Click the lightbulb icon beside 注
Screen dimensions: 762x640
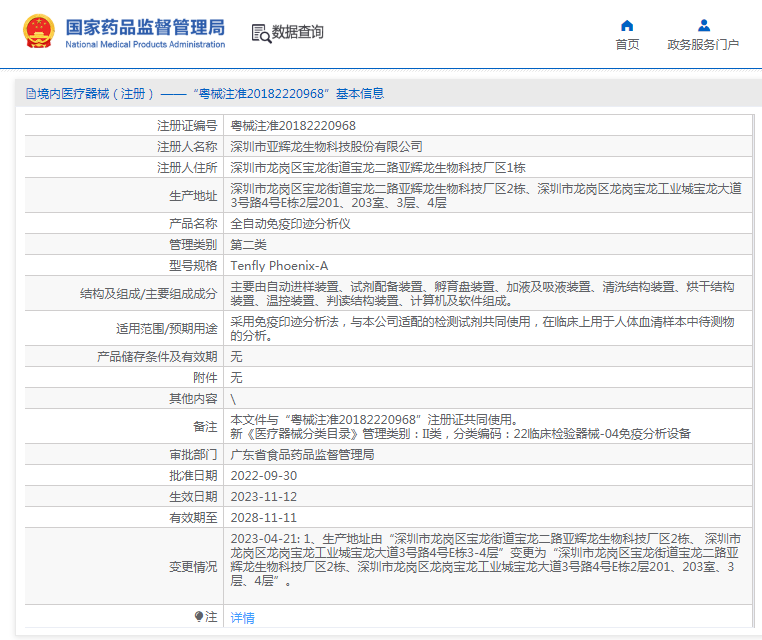198,617
